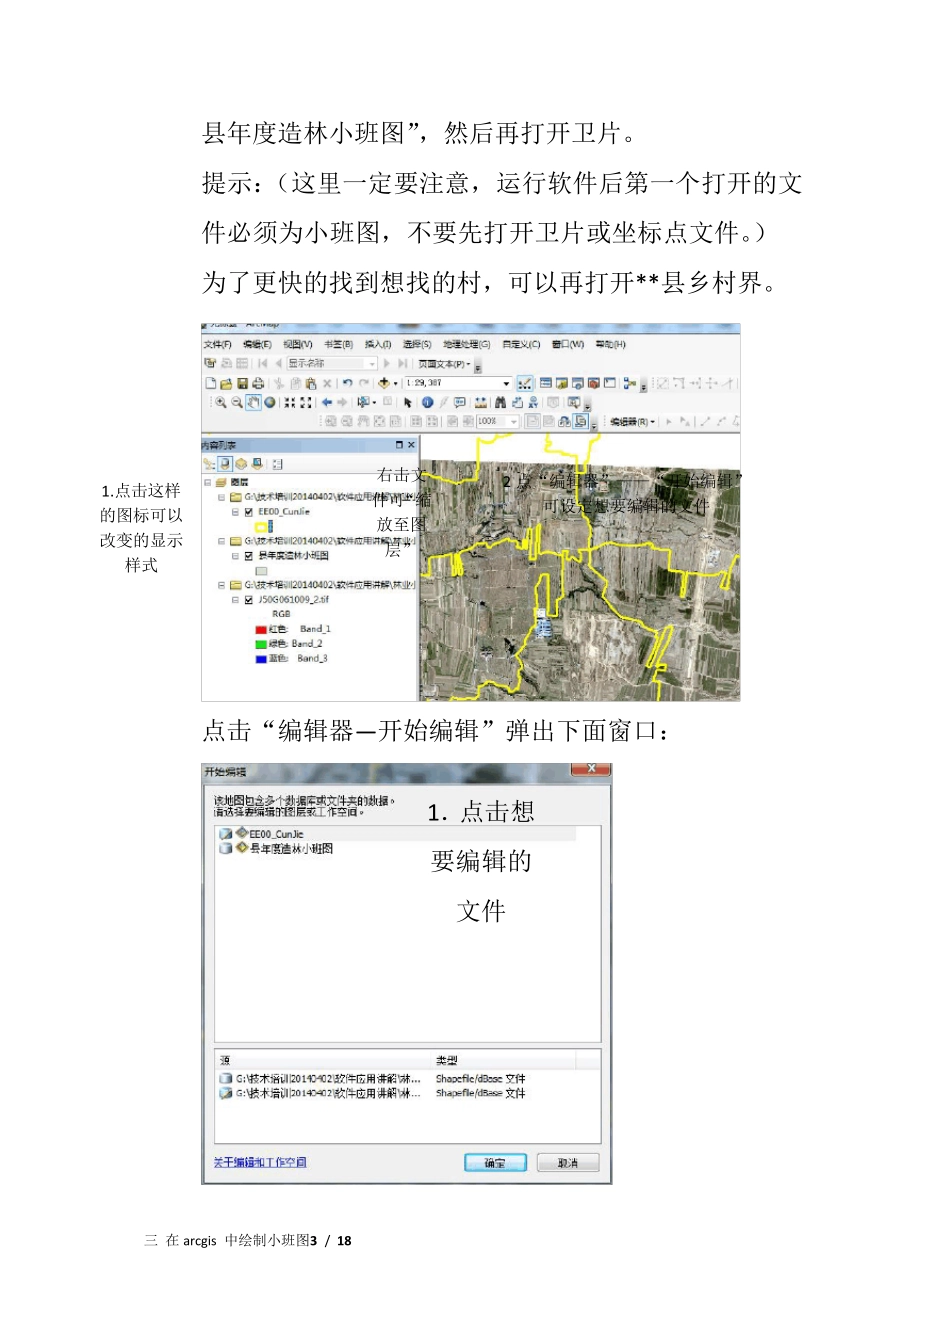The image size is (950, 1344).
Task: Click the New map document icon
Action: (211, 384)
